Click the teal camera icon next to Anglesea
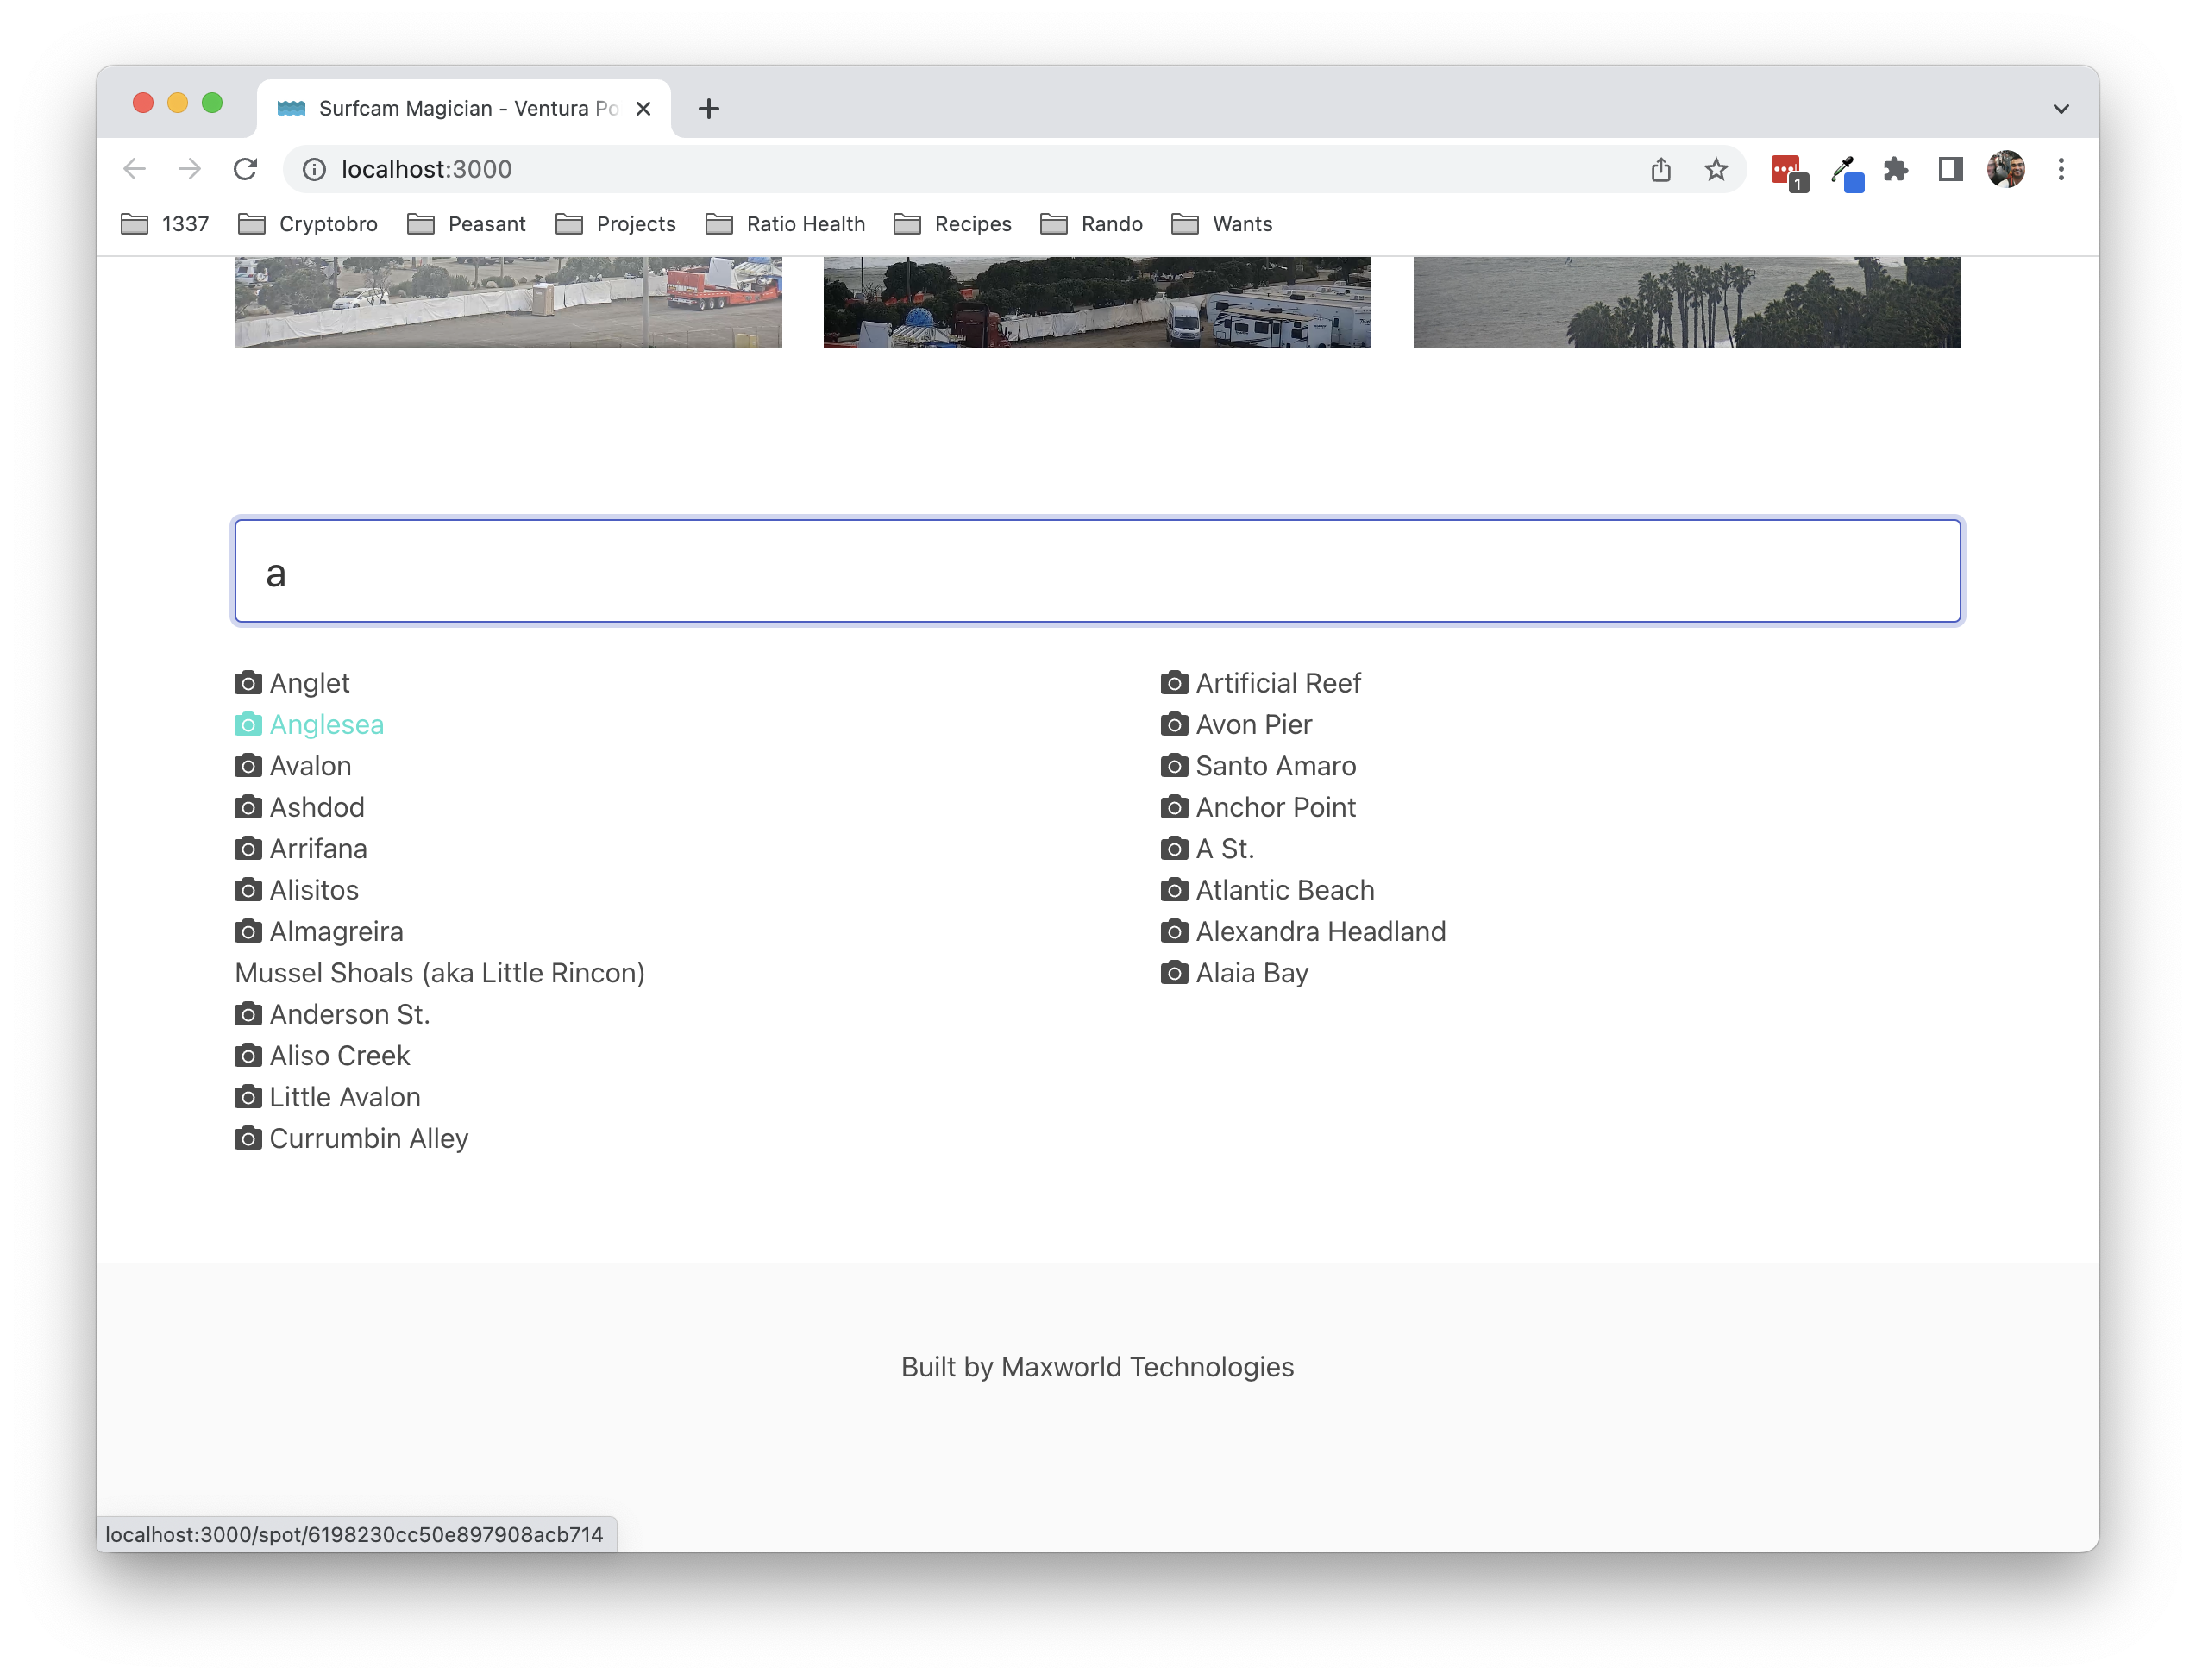 pos(249,724)
